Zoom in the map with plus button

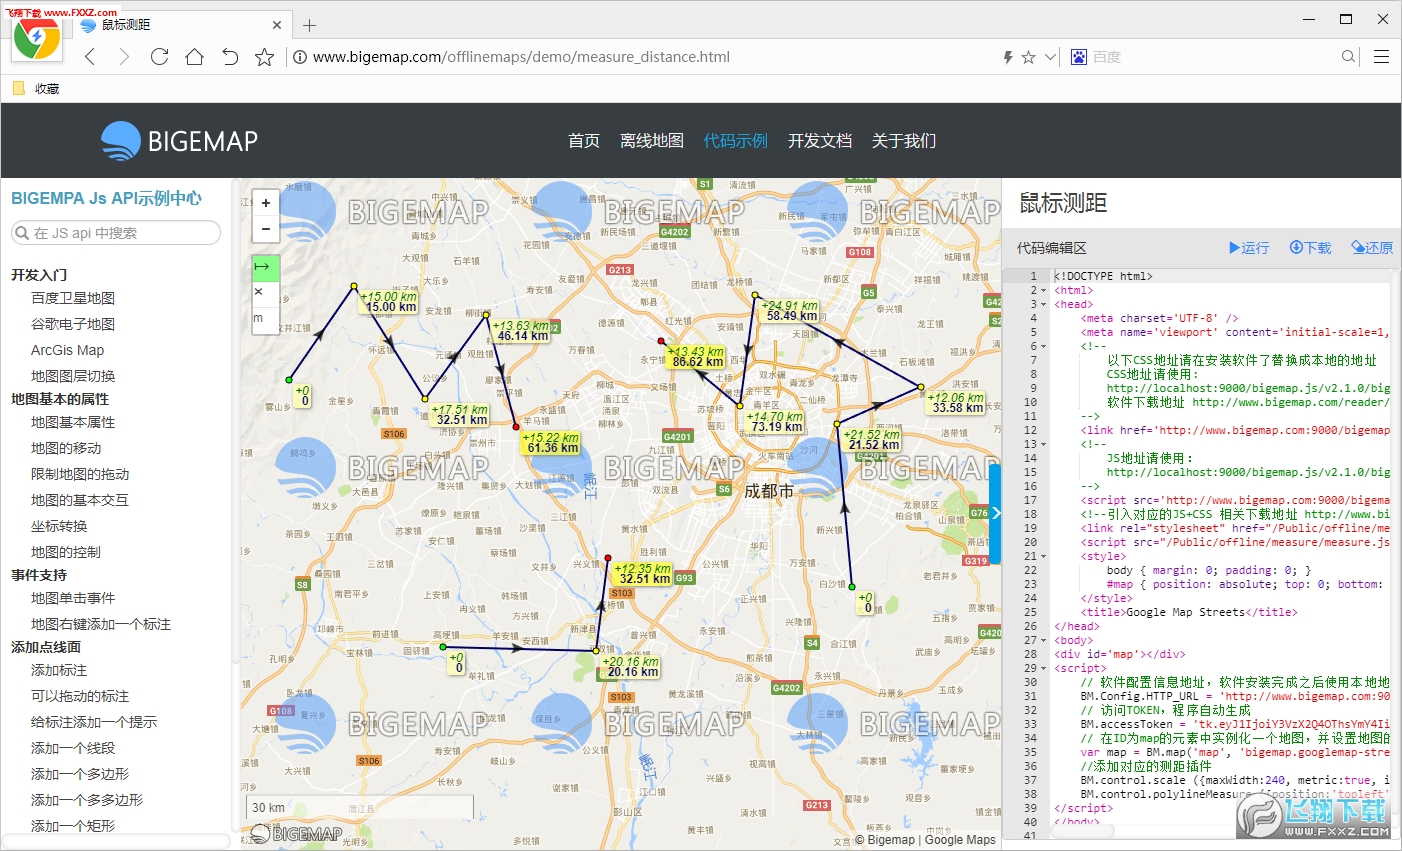point(266,203)
